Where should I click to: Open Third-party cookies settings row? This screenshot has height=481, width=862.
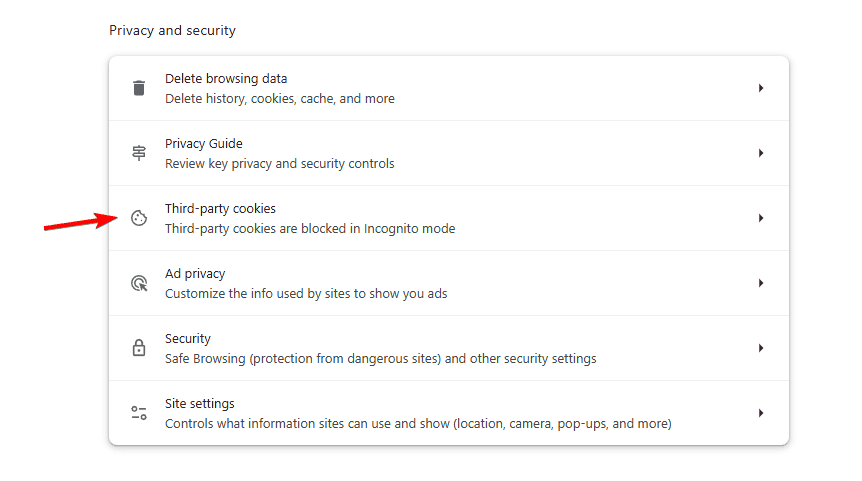[x=449, y=218]
